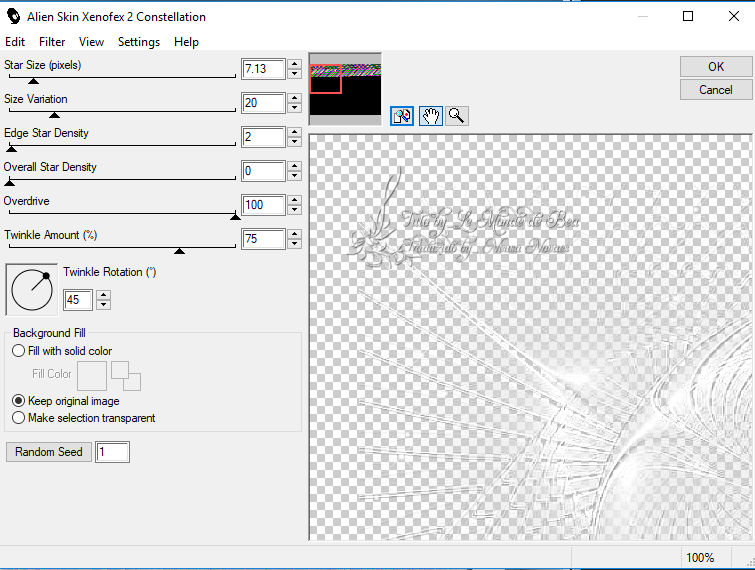Viewport: 755px width, 570px height.
Task: Increase Edge Star Density value
Action: (295, 131)
